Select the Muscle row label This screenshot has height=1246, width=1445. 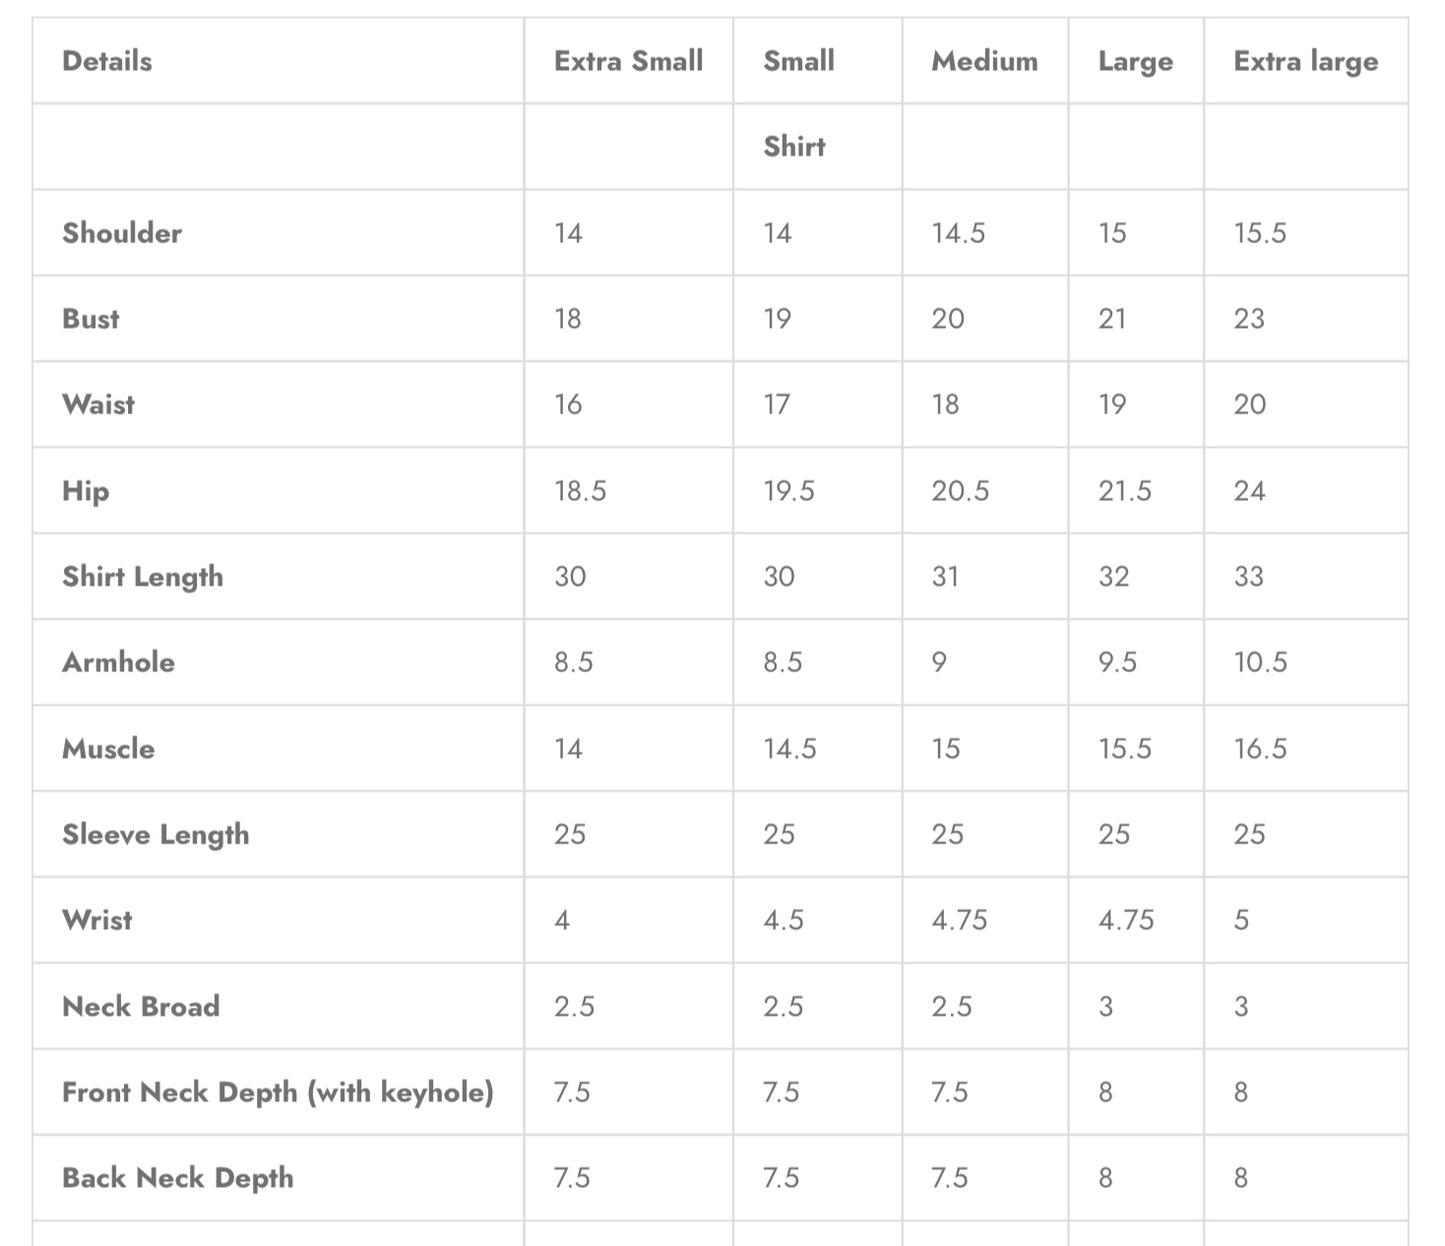(x=108, y=749)
